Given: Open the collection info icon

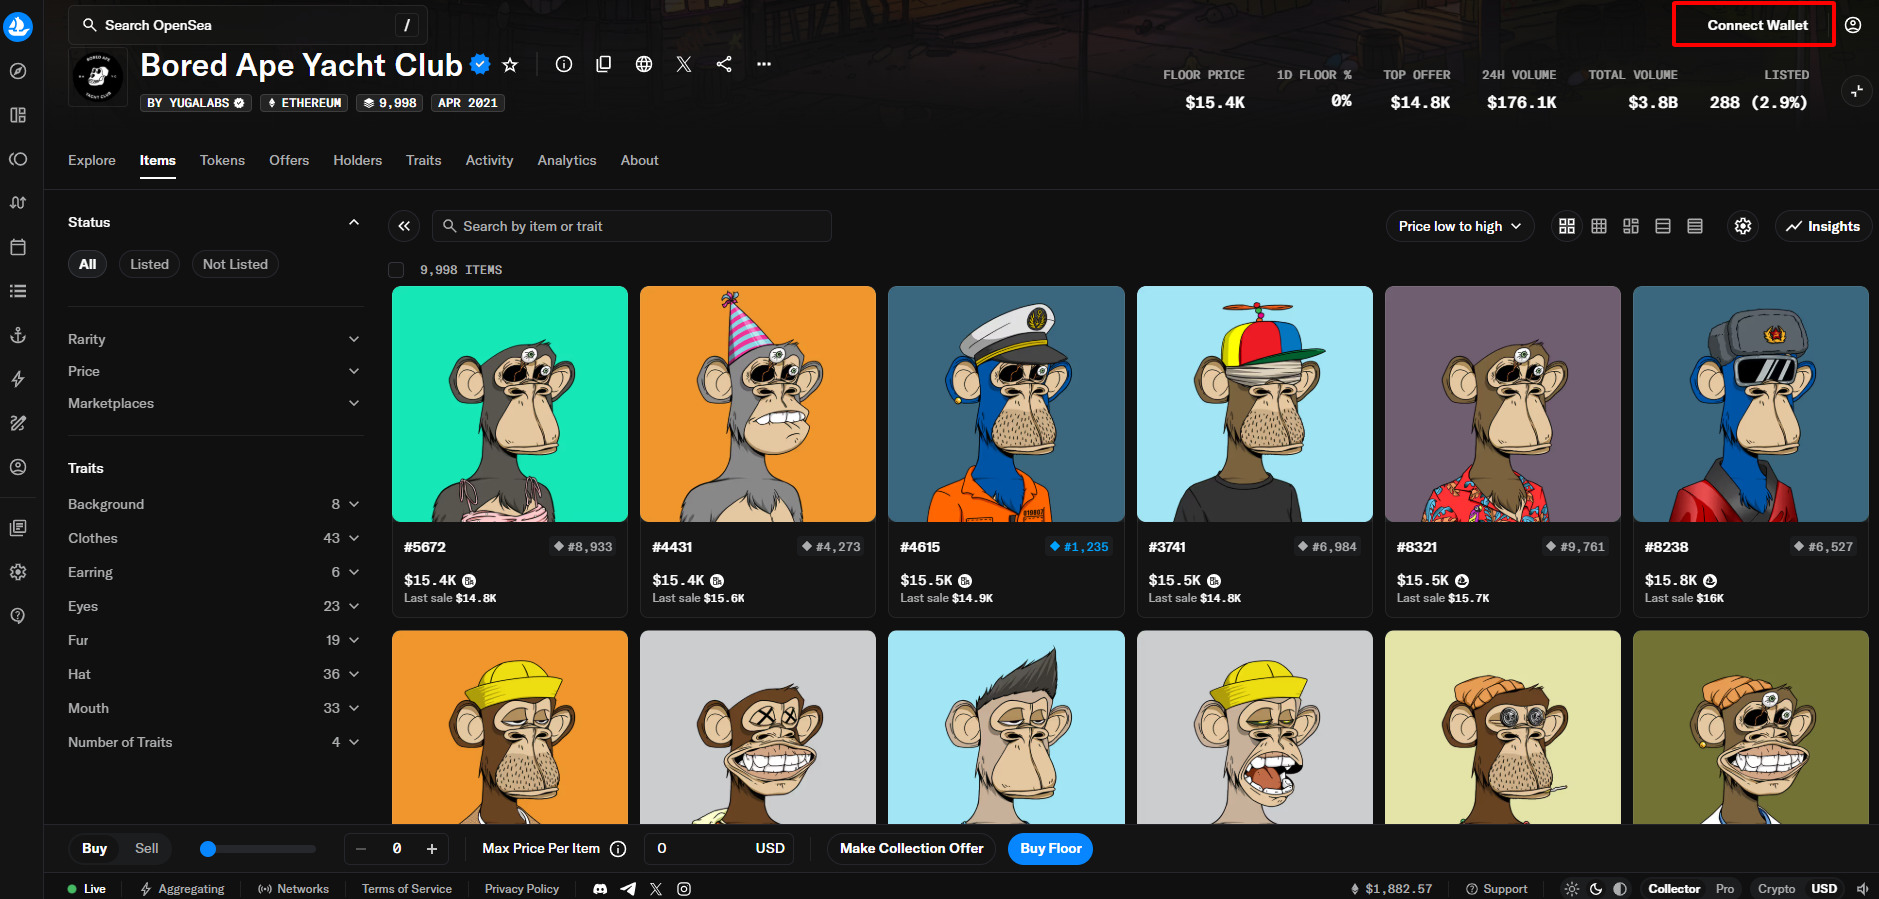Looking at the screenshot, I should [564, 64].
